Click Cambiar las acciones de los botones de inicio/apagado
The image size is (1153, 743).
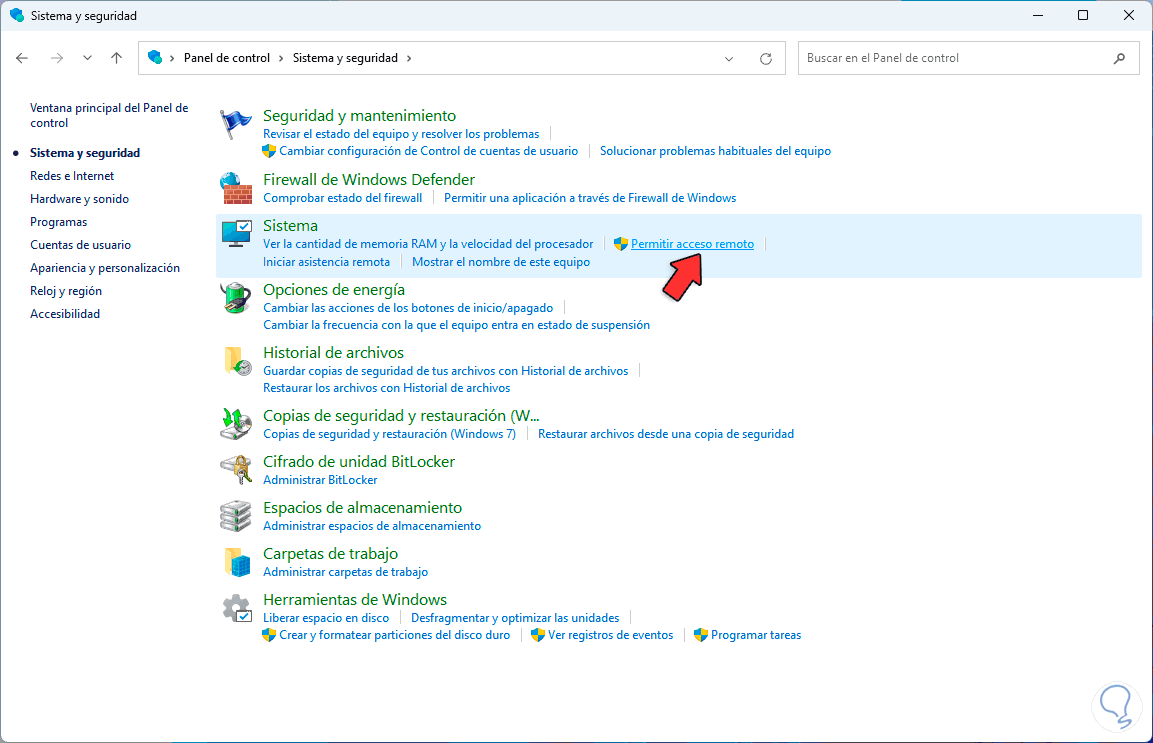pos(408,307)
